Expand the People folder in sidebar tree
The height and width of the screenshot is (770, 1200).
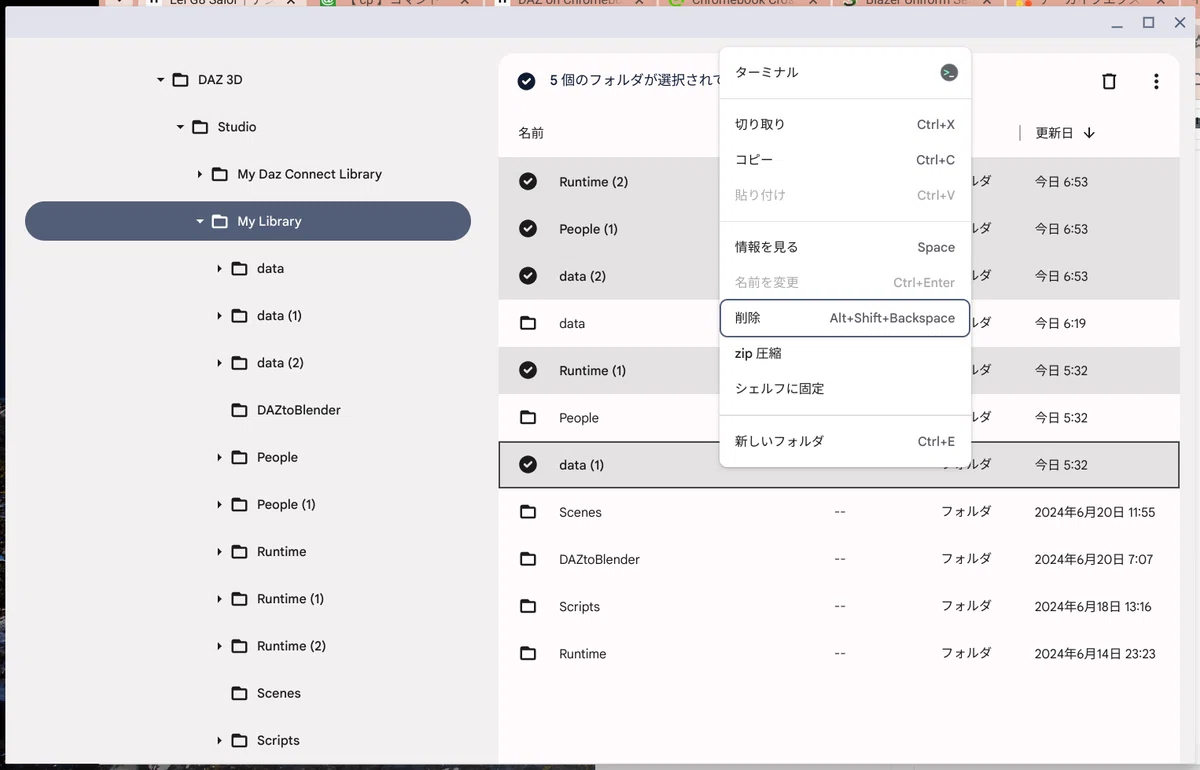tap(219, 457)
